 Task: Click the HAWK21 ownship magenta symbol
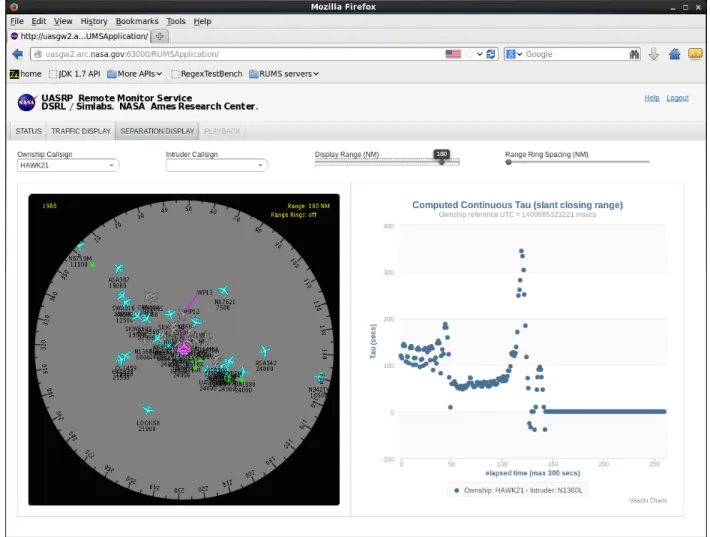click(183, 349)
